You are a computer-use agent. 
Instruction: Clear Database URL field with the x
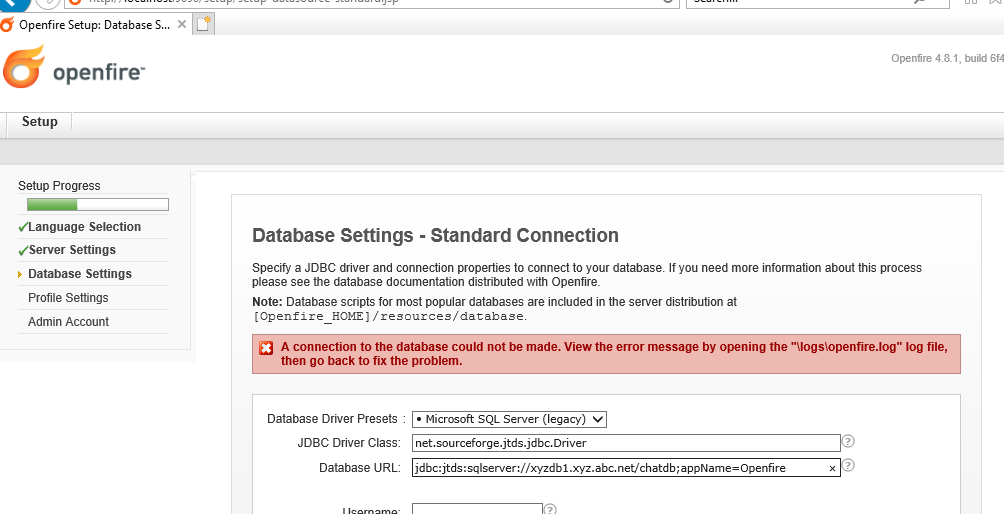click(x=832, y=468)
